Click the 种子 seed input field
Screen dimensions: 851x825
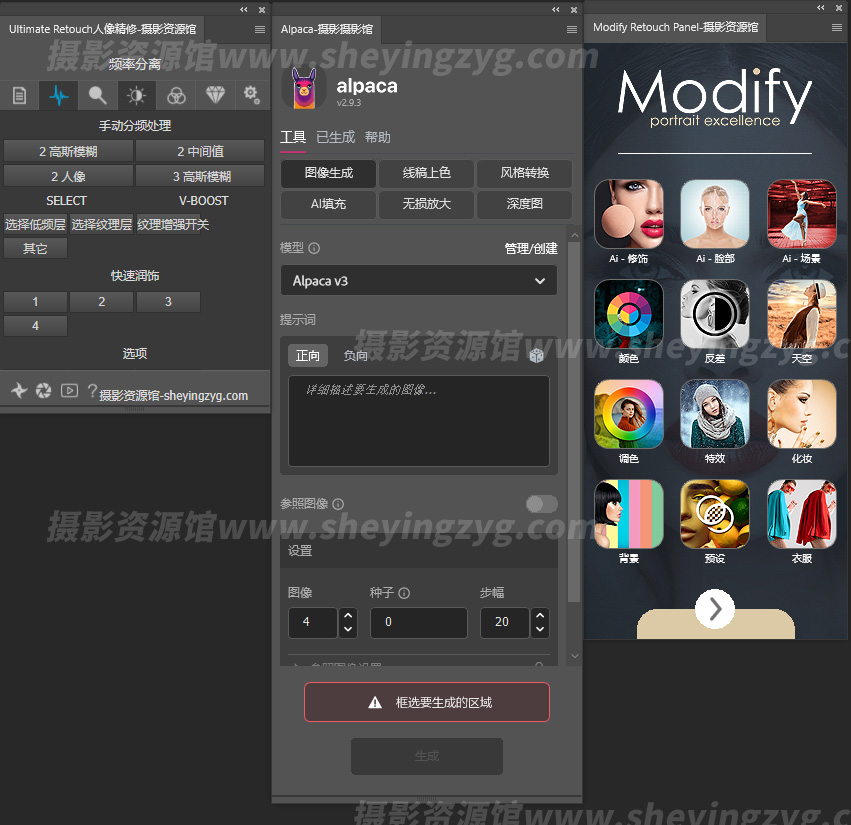418,622
